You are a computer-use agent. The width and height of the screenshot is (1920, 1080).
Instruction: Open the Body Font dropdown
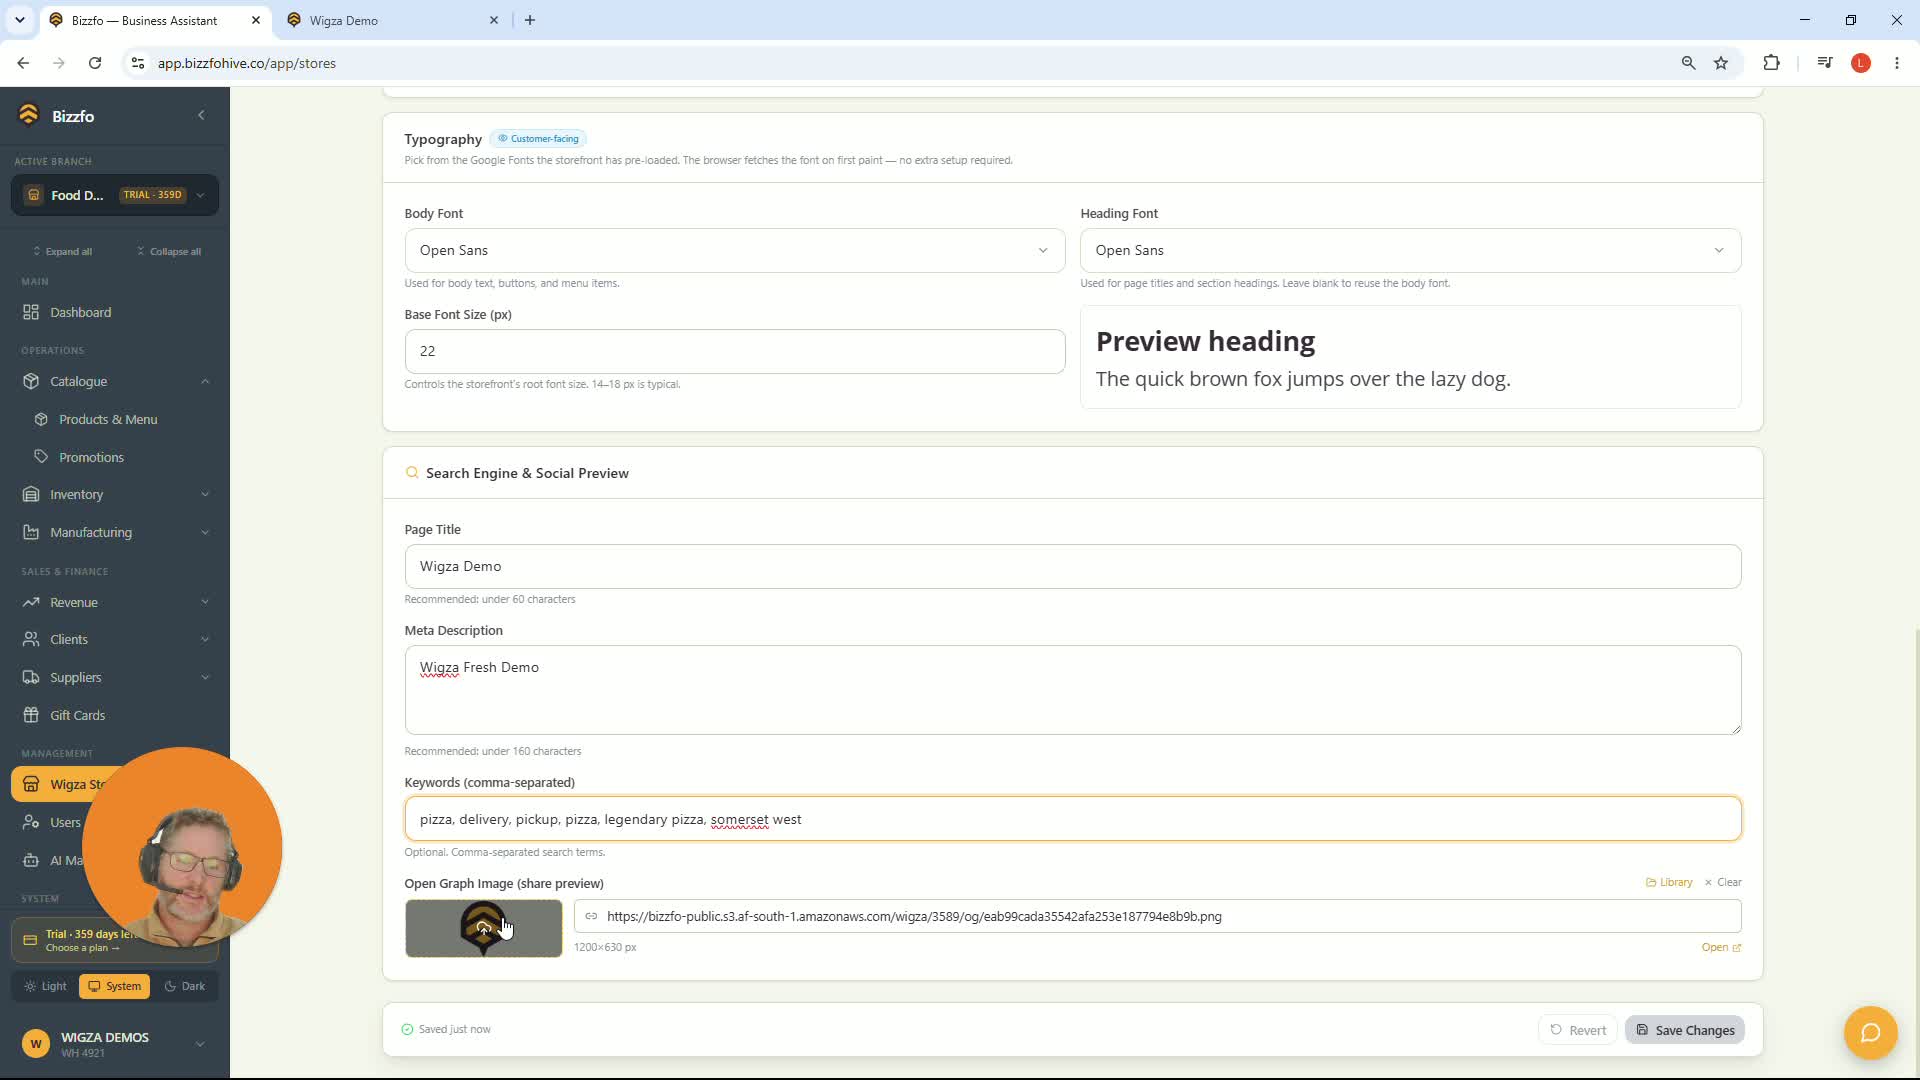(734, 250)
